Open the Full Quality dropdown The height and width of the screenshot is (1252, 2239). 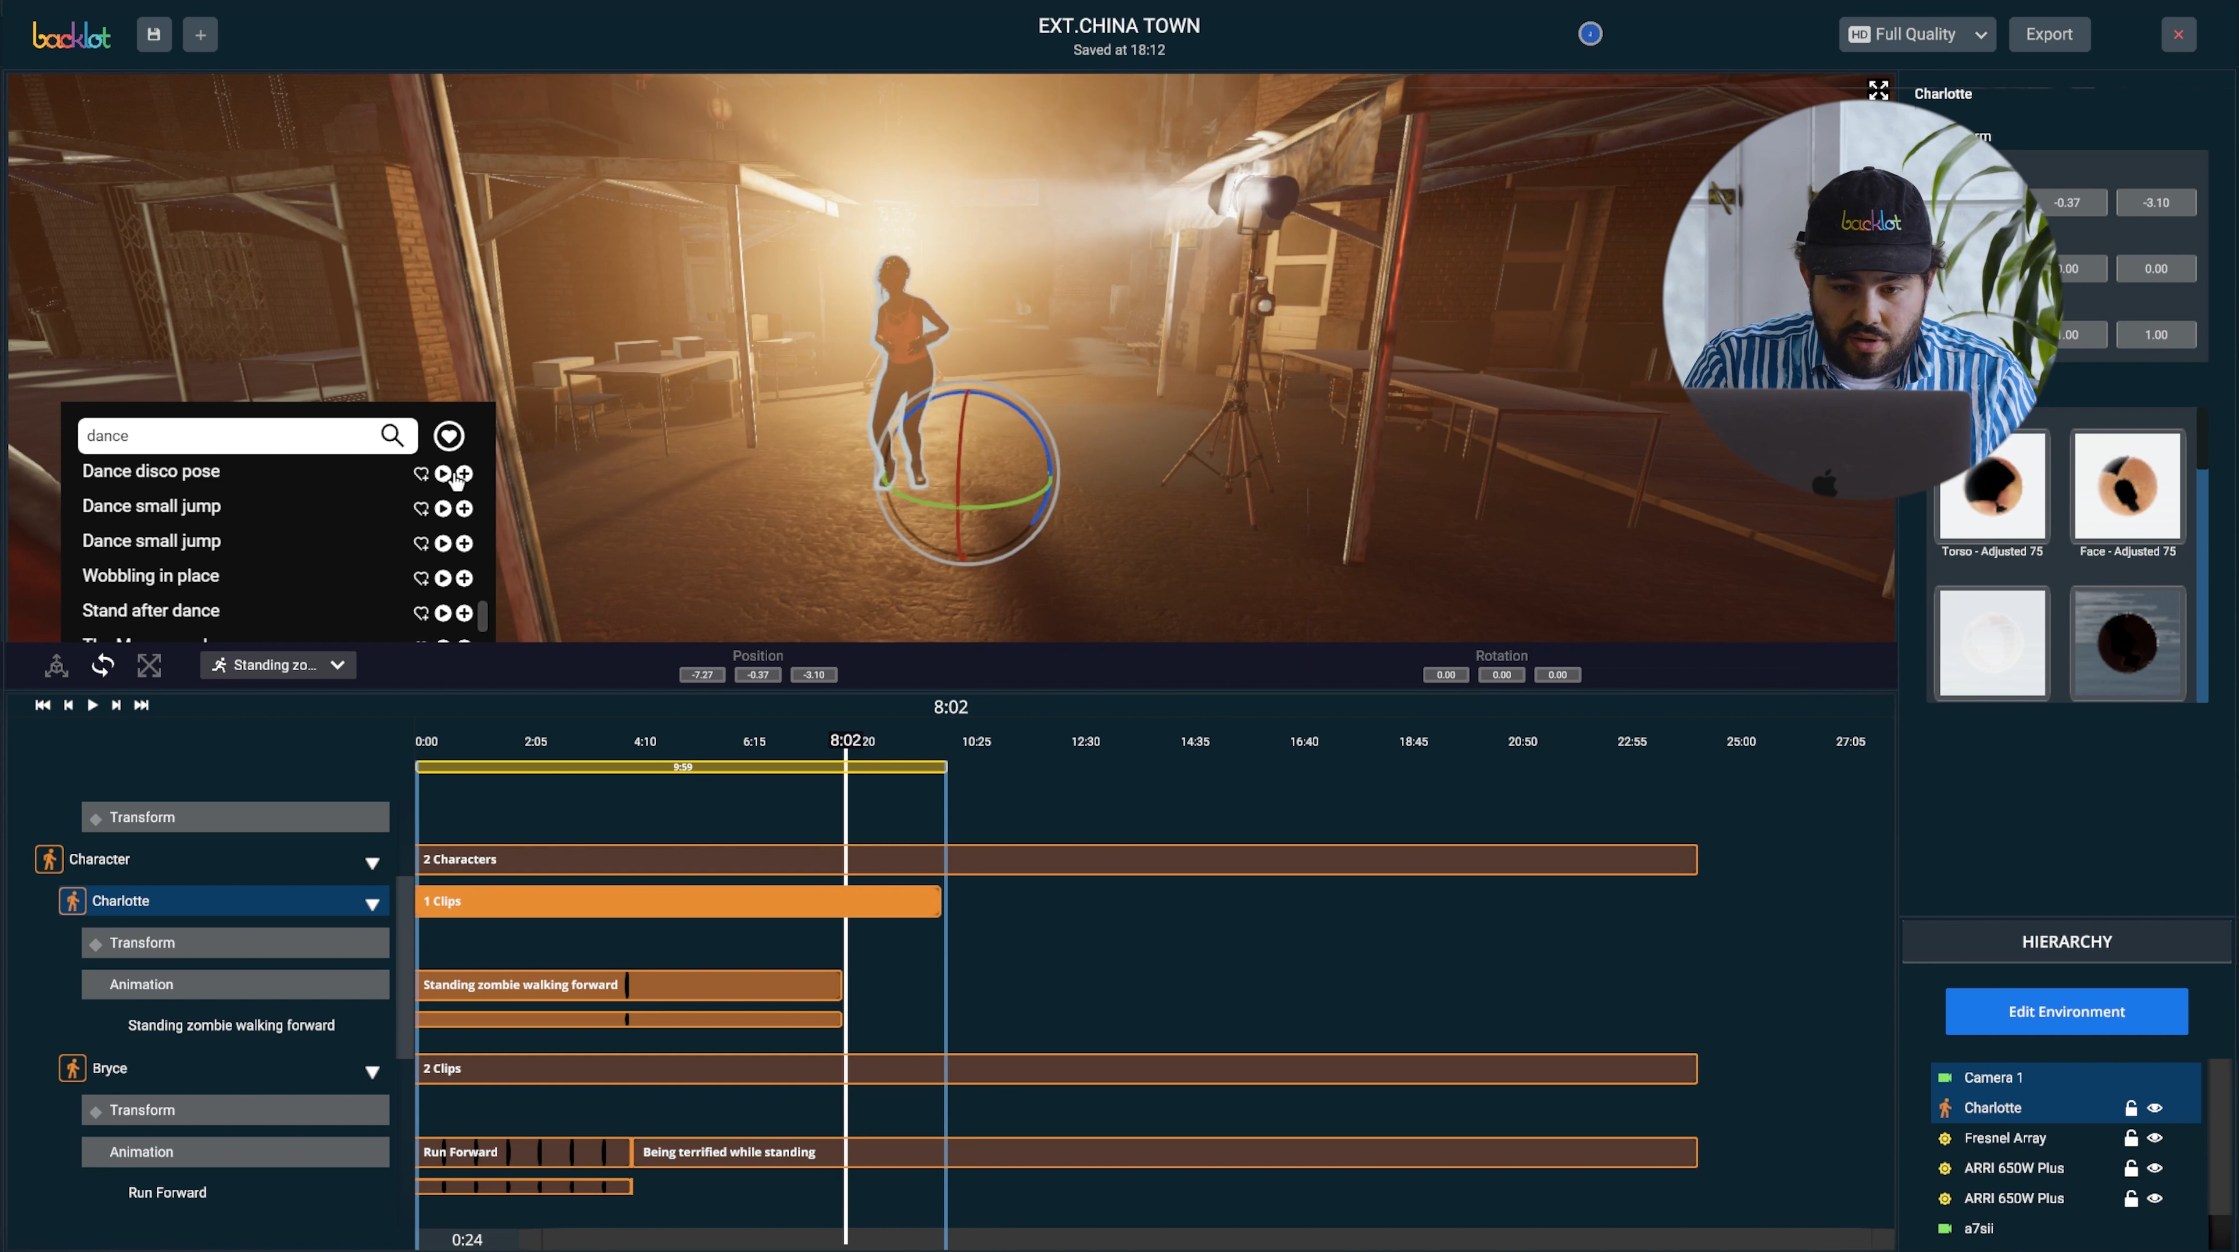tap(1916, 34)
